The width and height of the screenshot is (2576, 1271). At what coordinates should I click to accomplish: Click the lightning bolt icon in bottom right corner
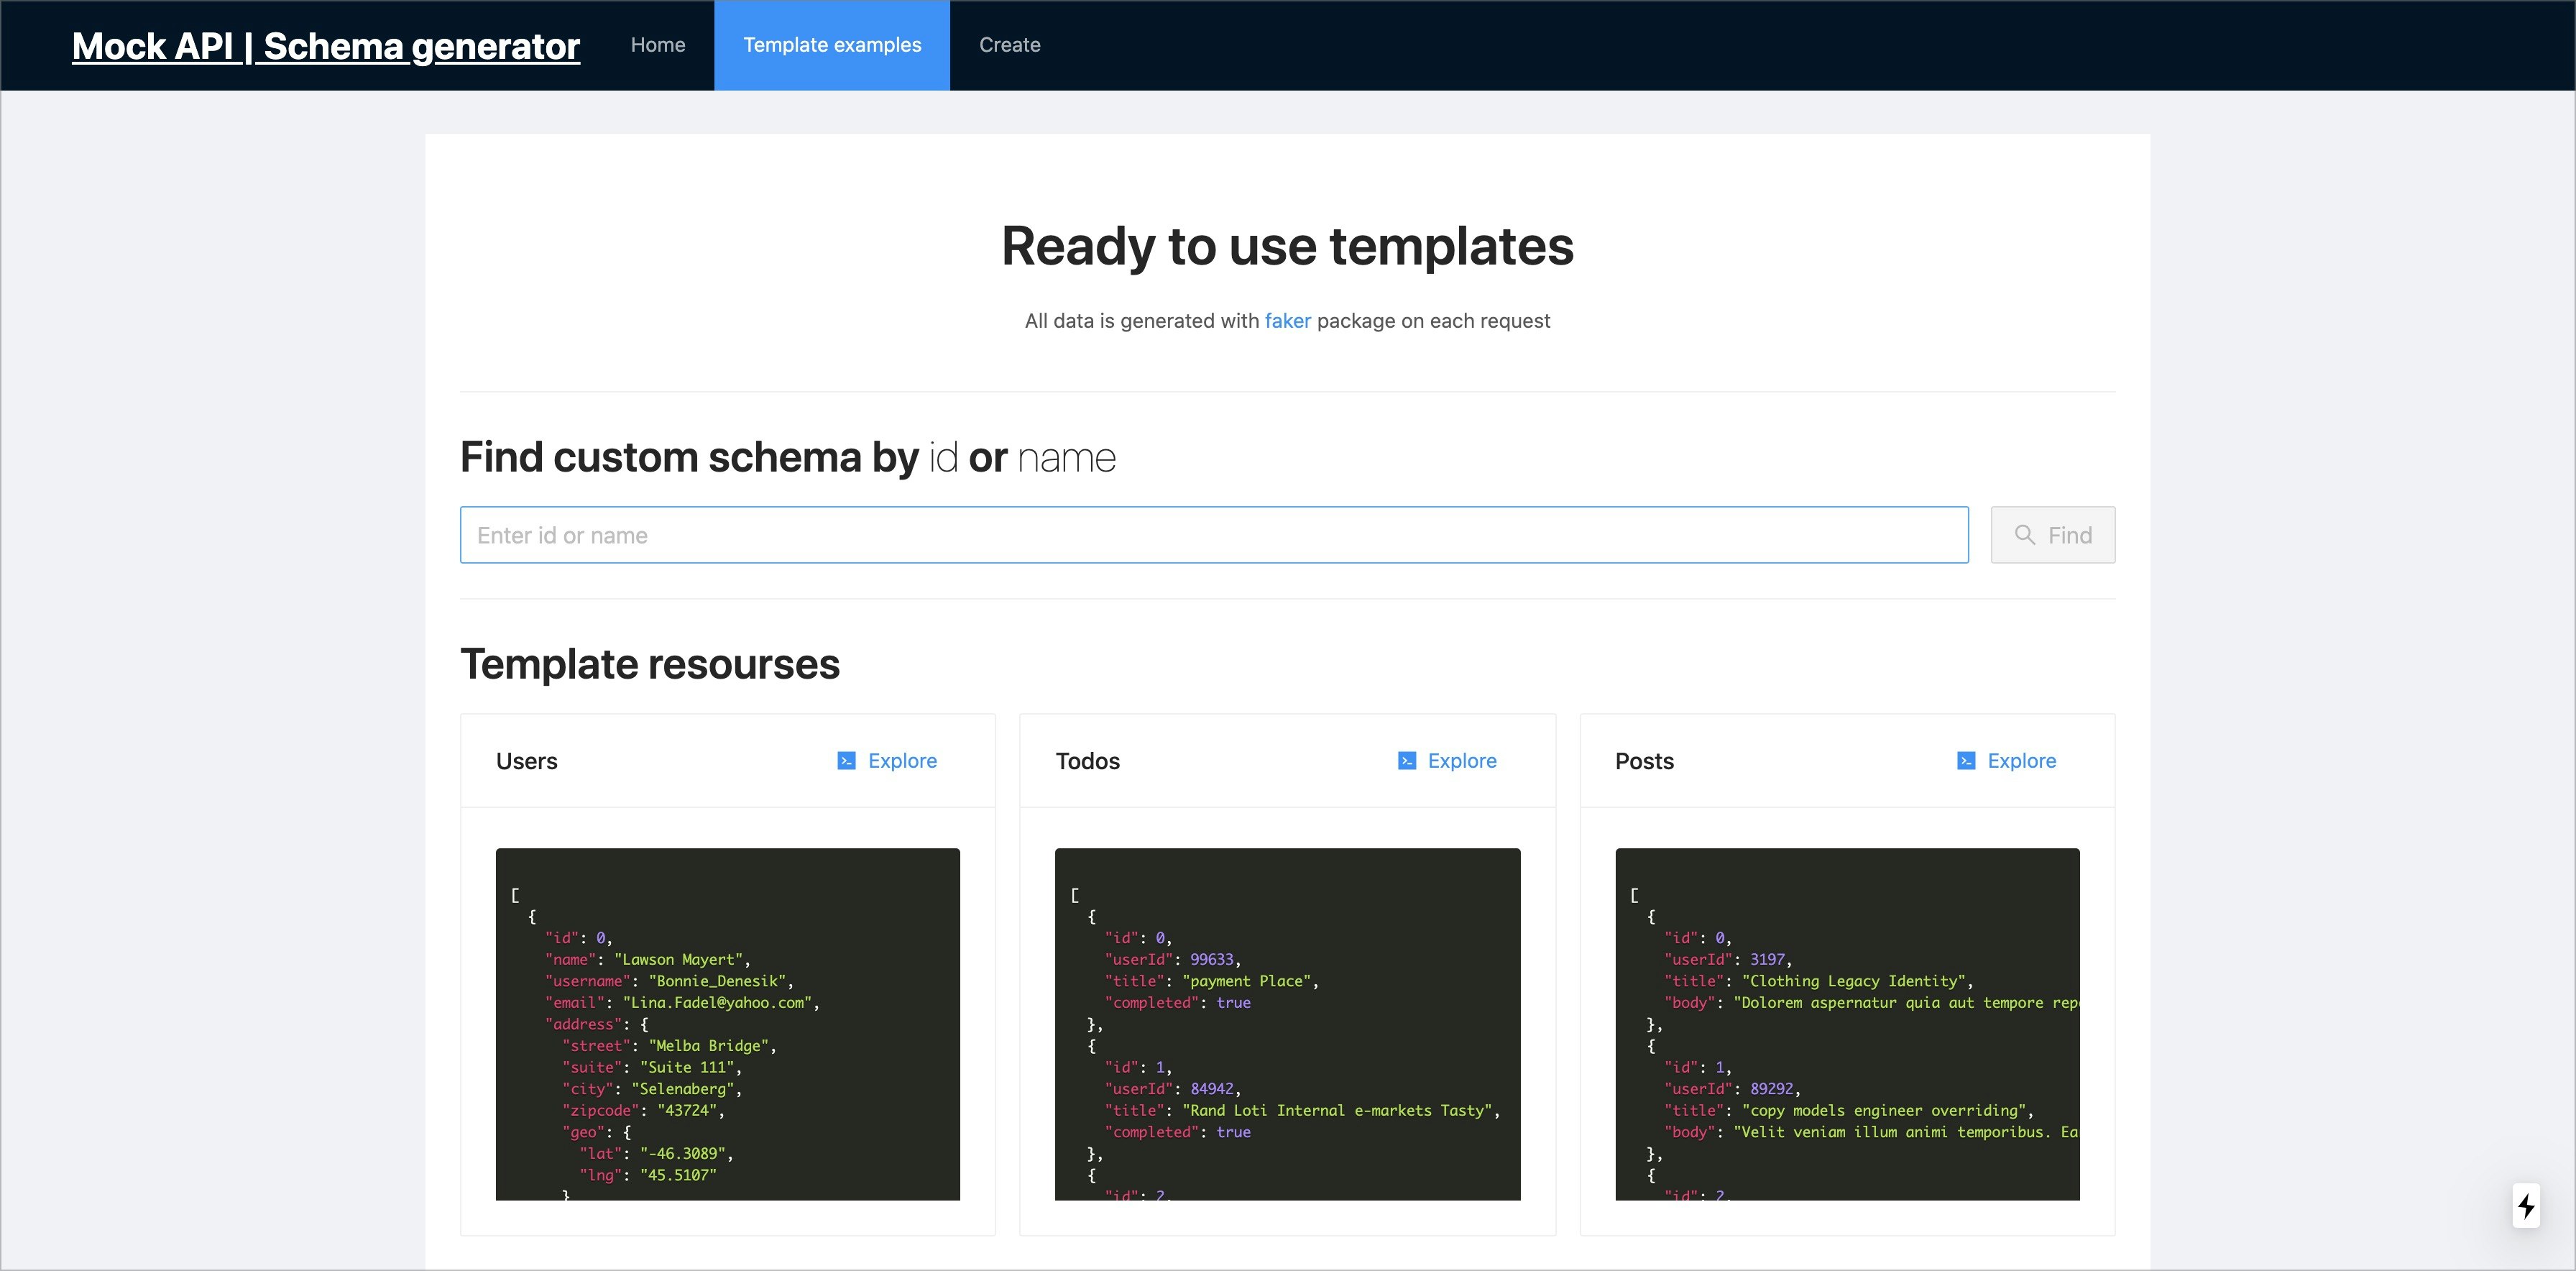pos(2528,1207)
